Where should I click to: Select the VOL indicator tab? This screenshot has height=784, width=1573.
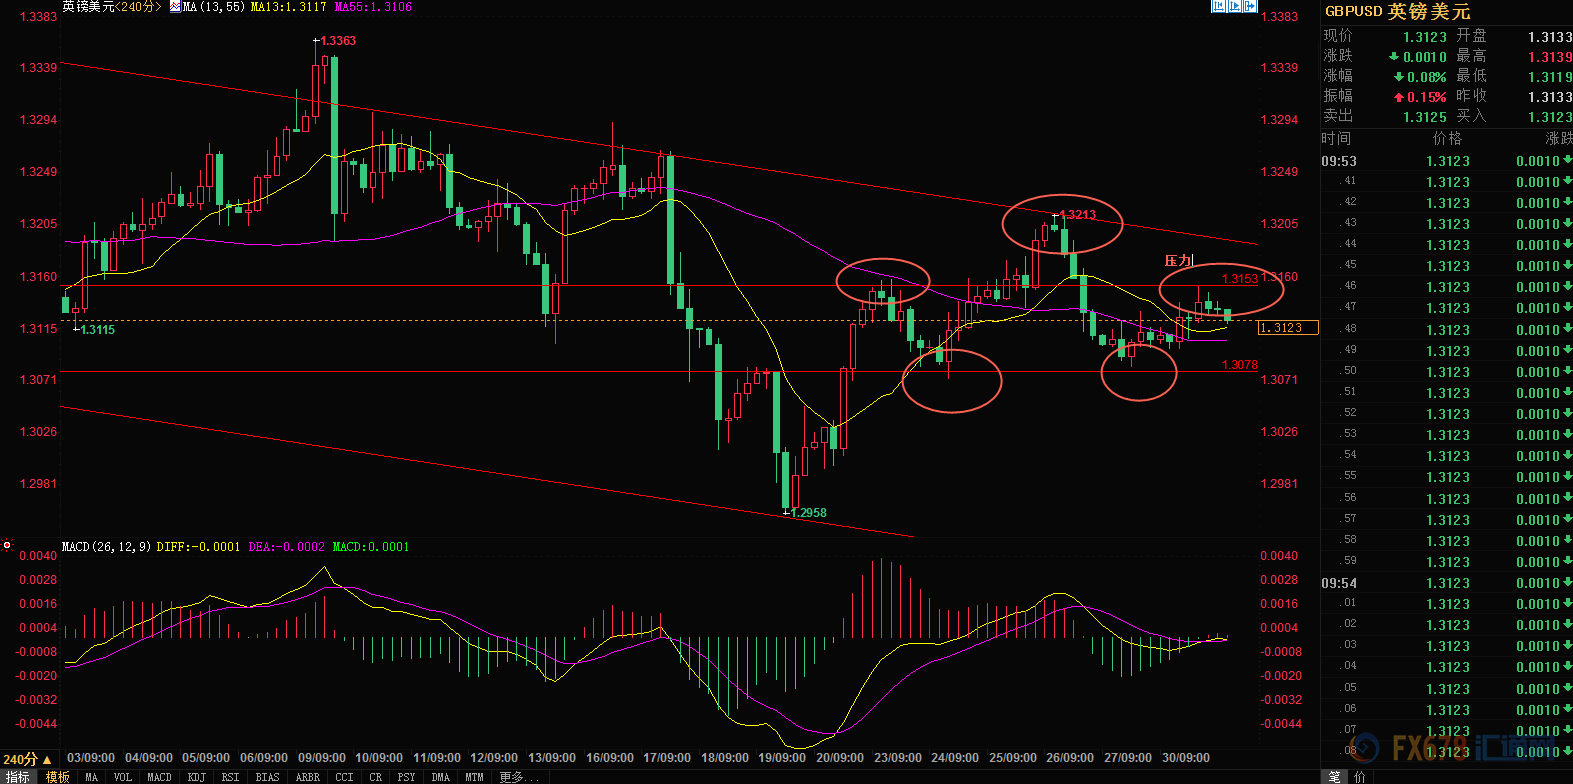tap(122, 777)
